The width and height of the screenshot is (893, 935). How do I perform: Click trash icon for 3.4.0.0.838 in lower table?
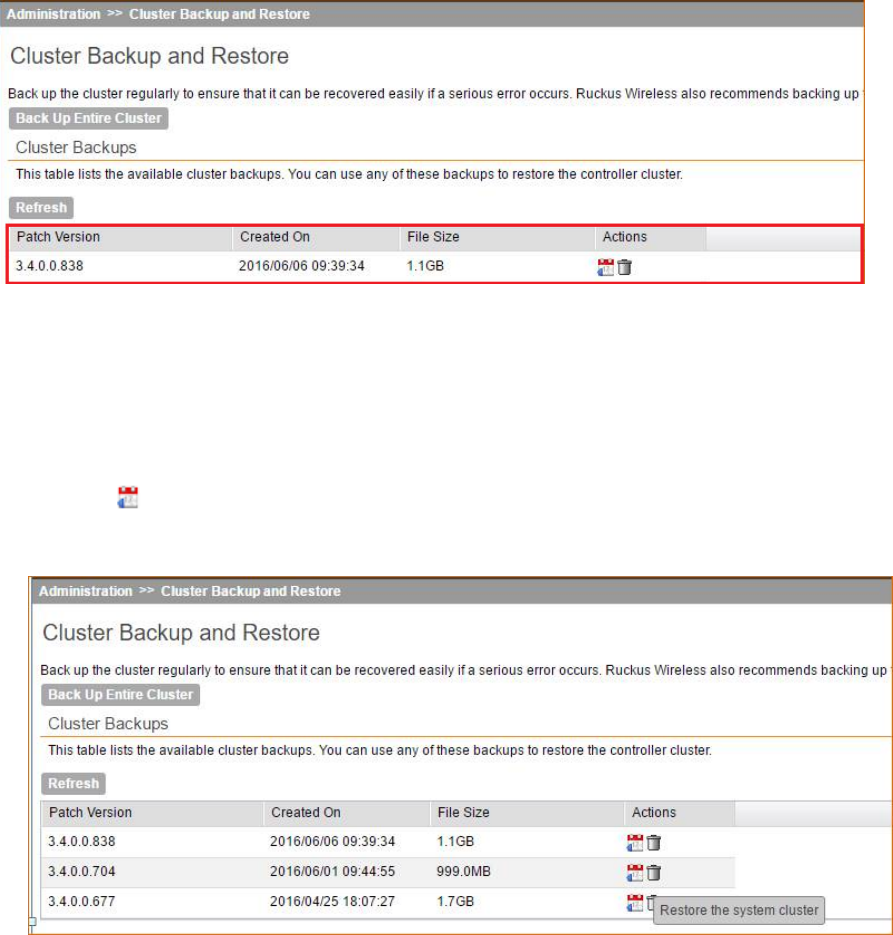(653, 843)
